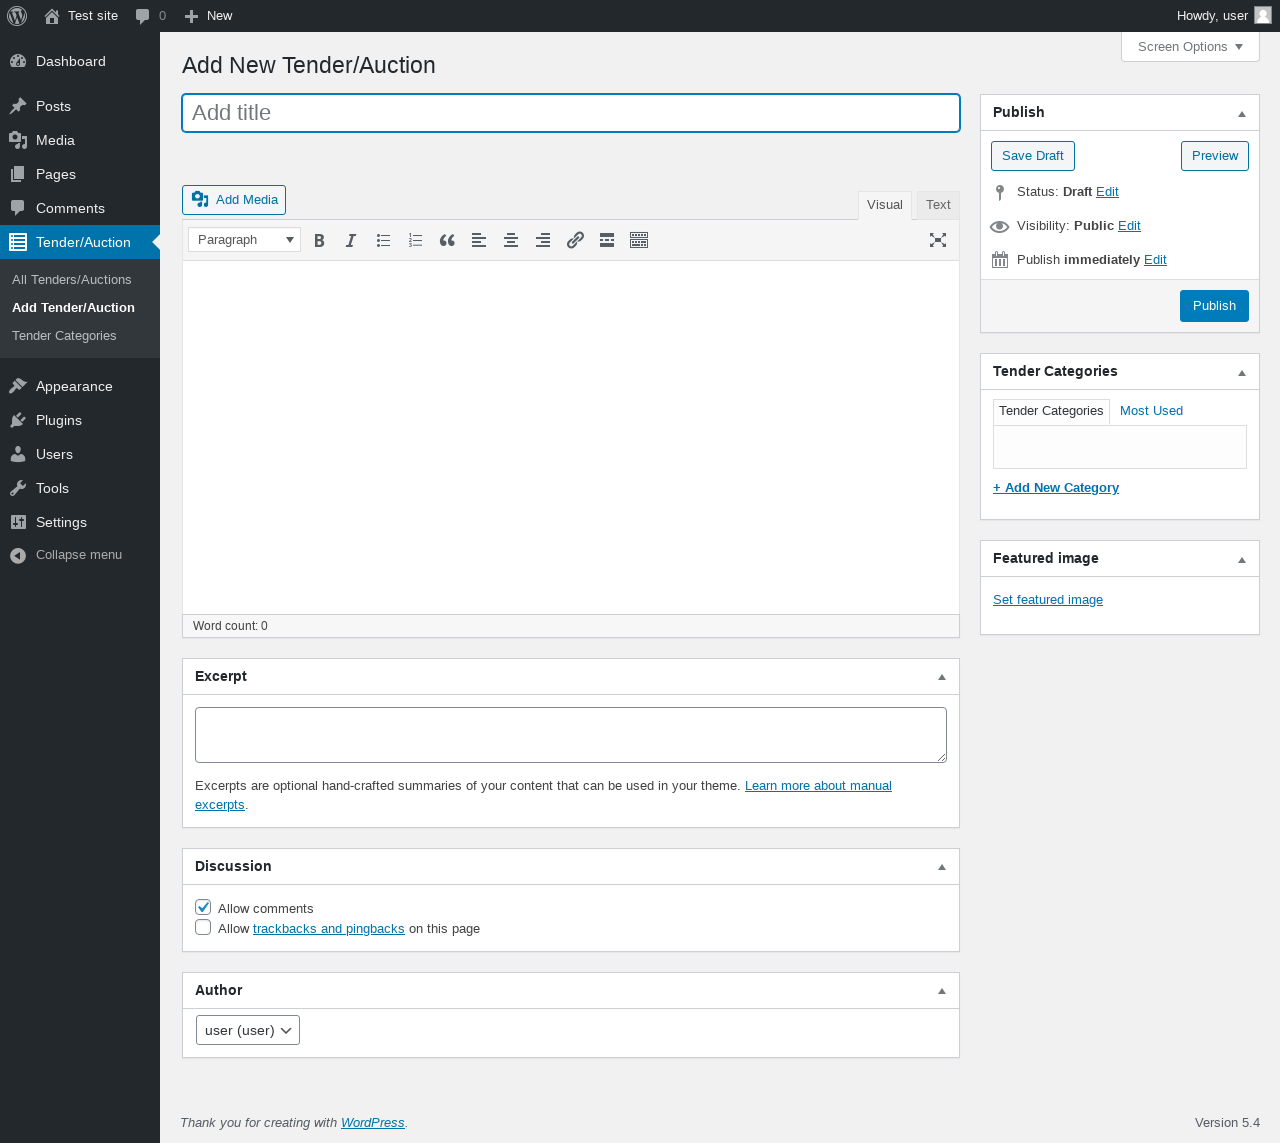Open author user (user) dropdown
1280x1143 pixels.
coord(248,1031)
